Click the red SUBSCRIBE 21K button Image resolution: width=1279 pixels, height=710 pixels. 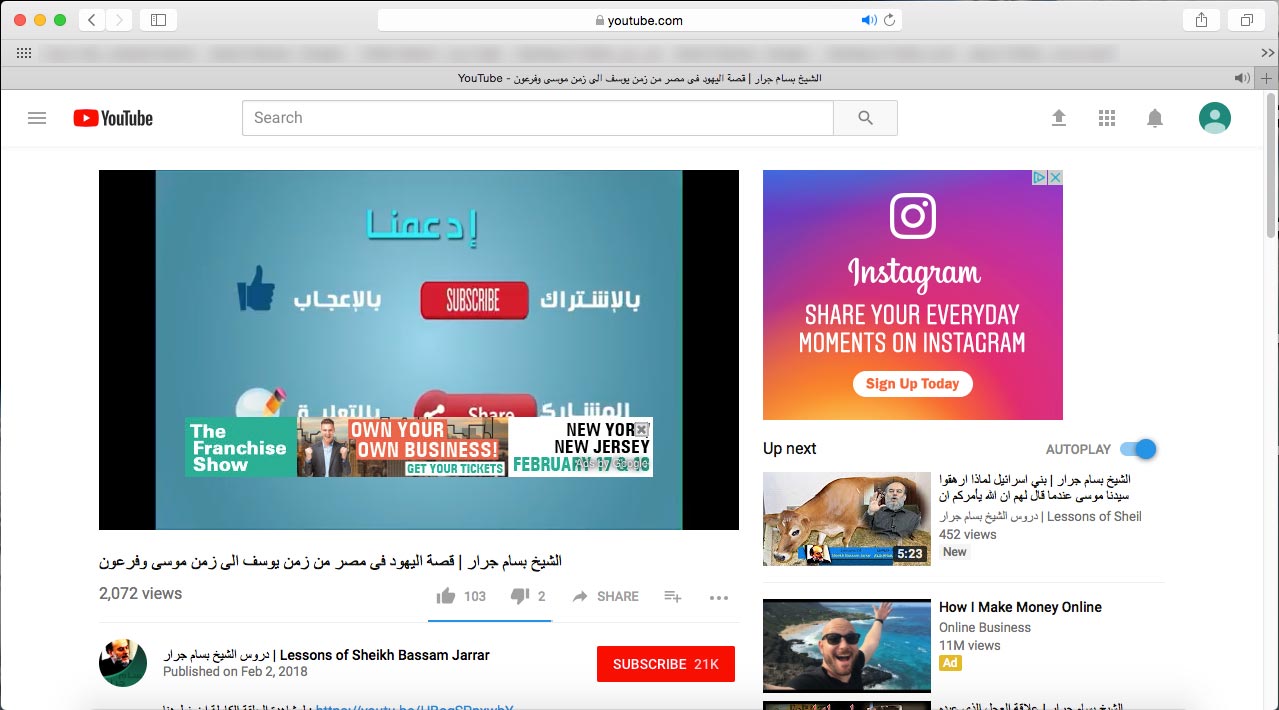click(665, 664)
